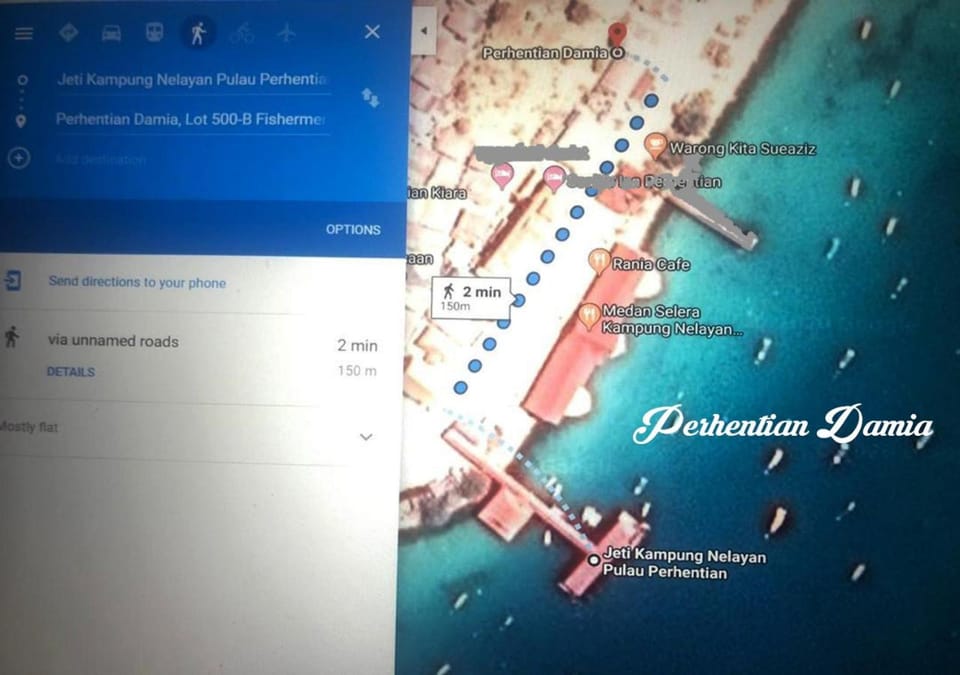
Task: Collapse the side panel arrow
Action: (424, 31)
